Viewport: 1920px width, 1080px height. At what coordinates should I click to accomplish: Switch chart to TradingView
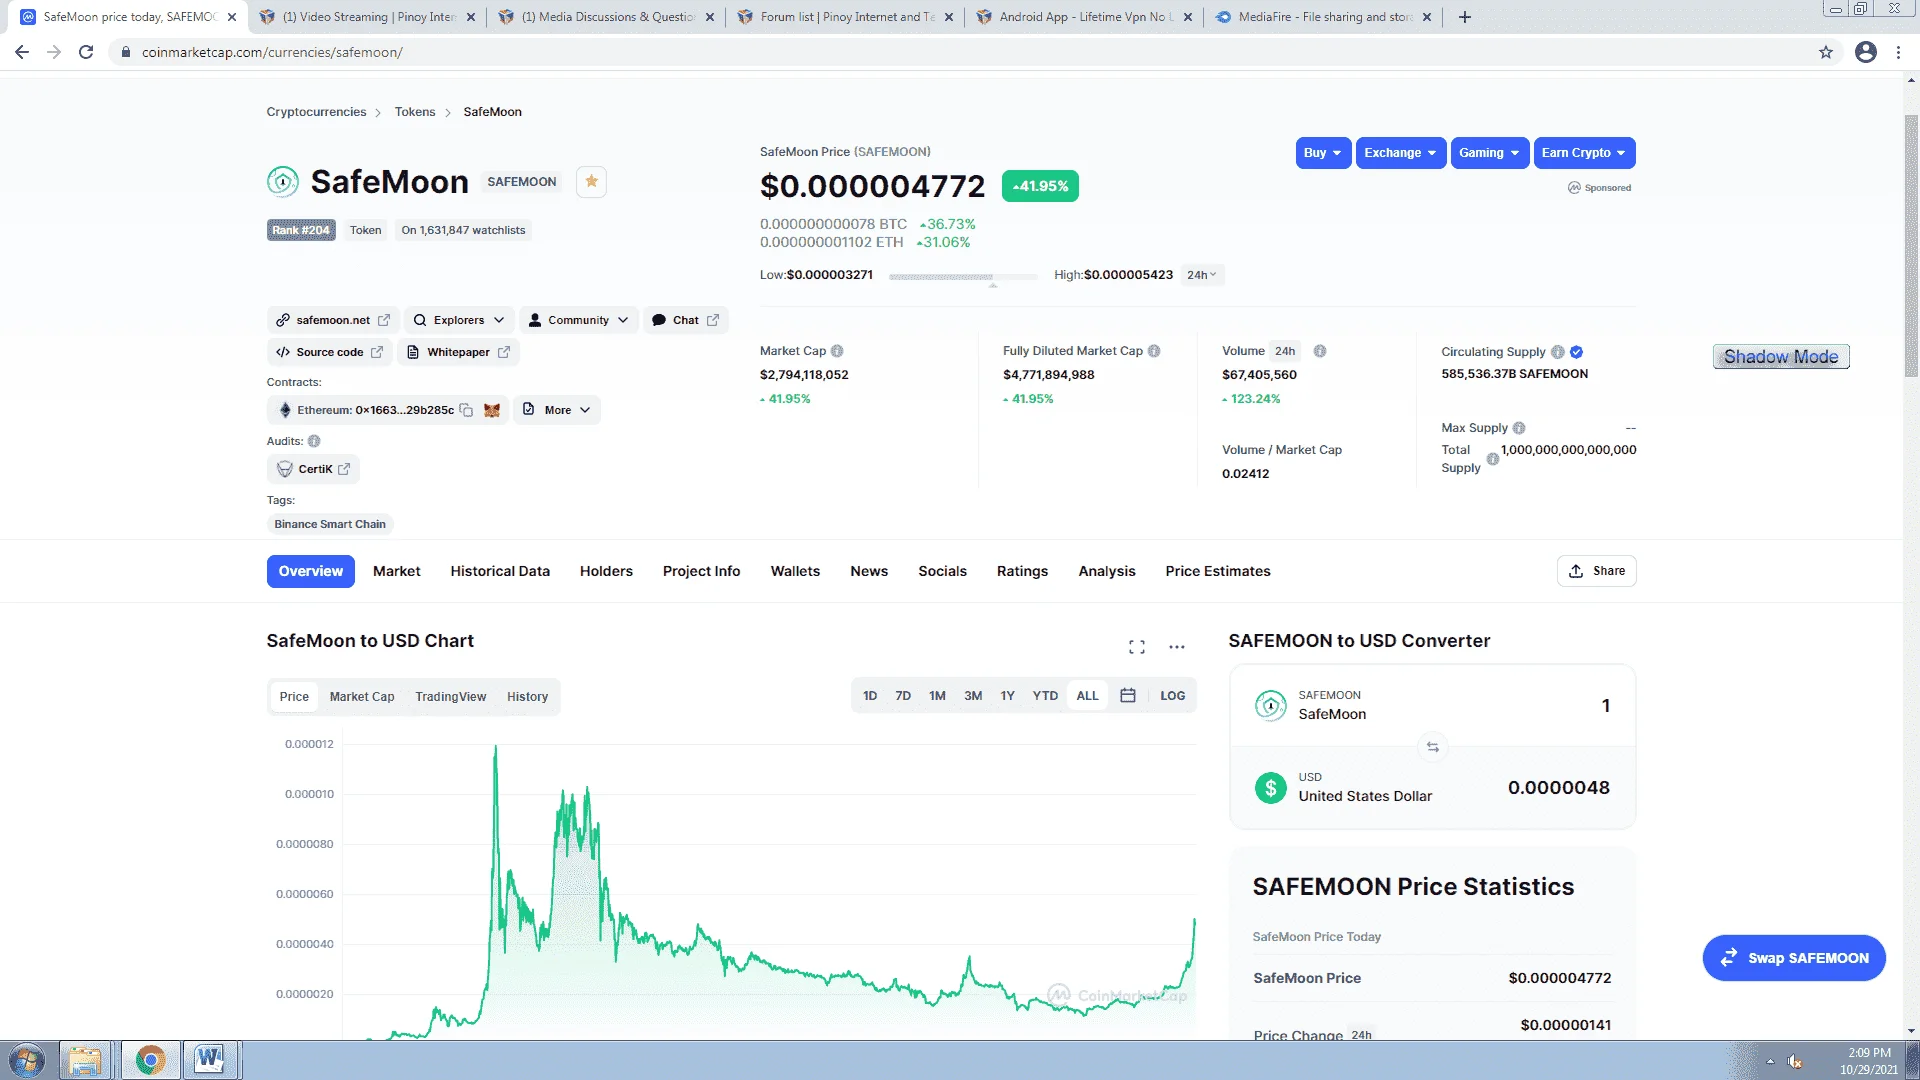coord(451,697)
